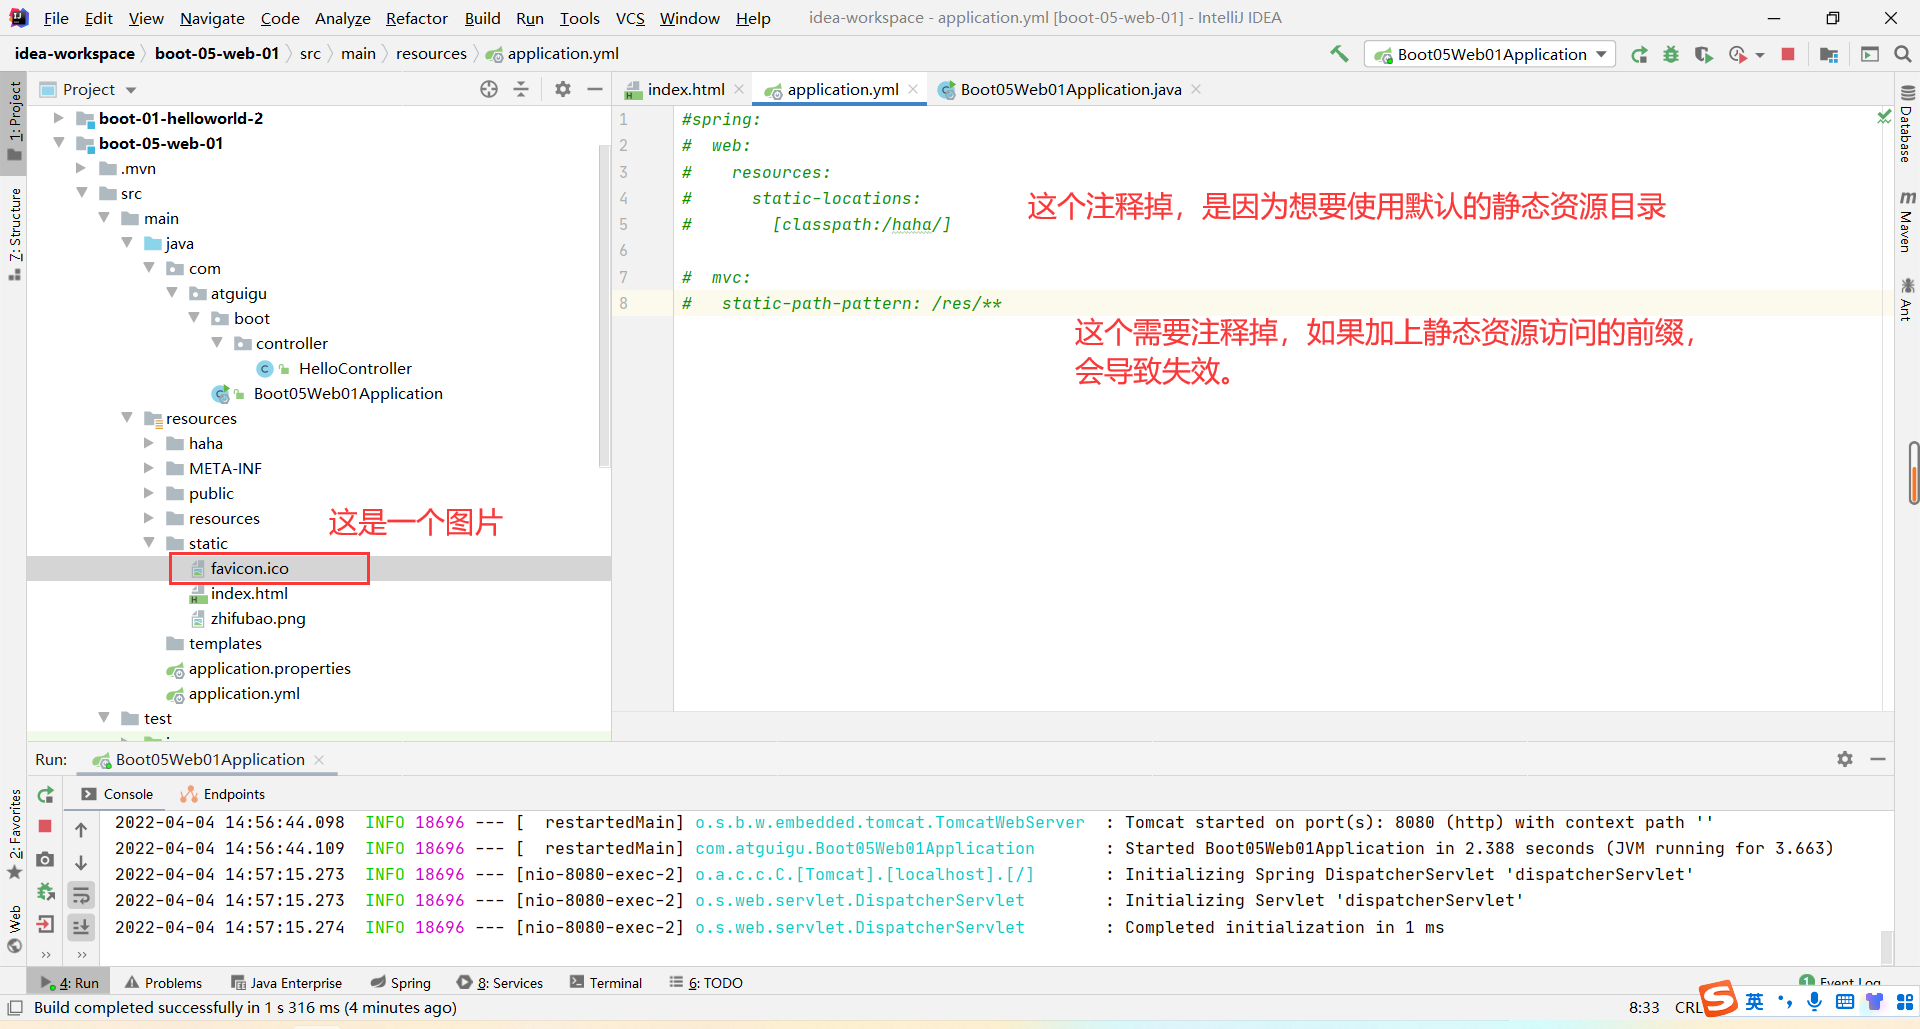The image size is (1920, 1029).
Task: Open the Project Structure dialog icon
Action: [1829, 55]
